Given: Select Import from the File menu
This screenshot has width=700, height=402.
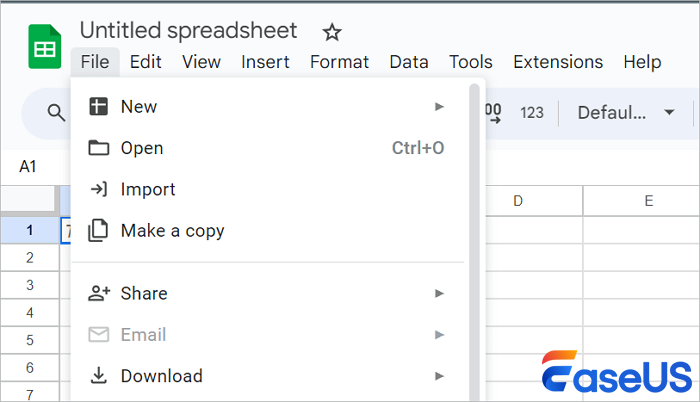Looking at the screenshot, I should tap(268, 189).
